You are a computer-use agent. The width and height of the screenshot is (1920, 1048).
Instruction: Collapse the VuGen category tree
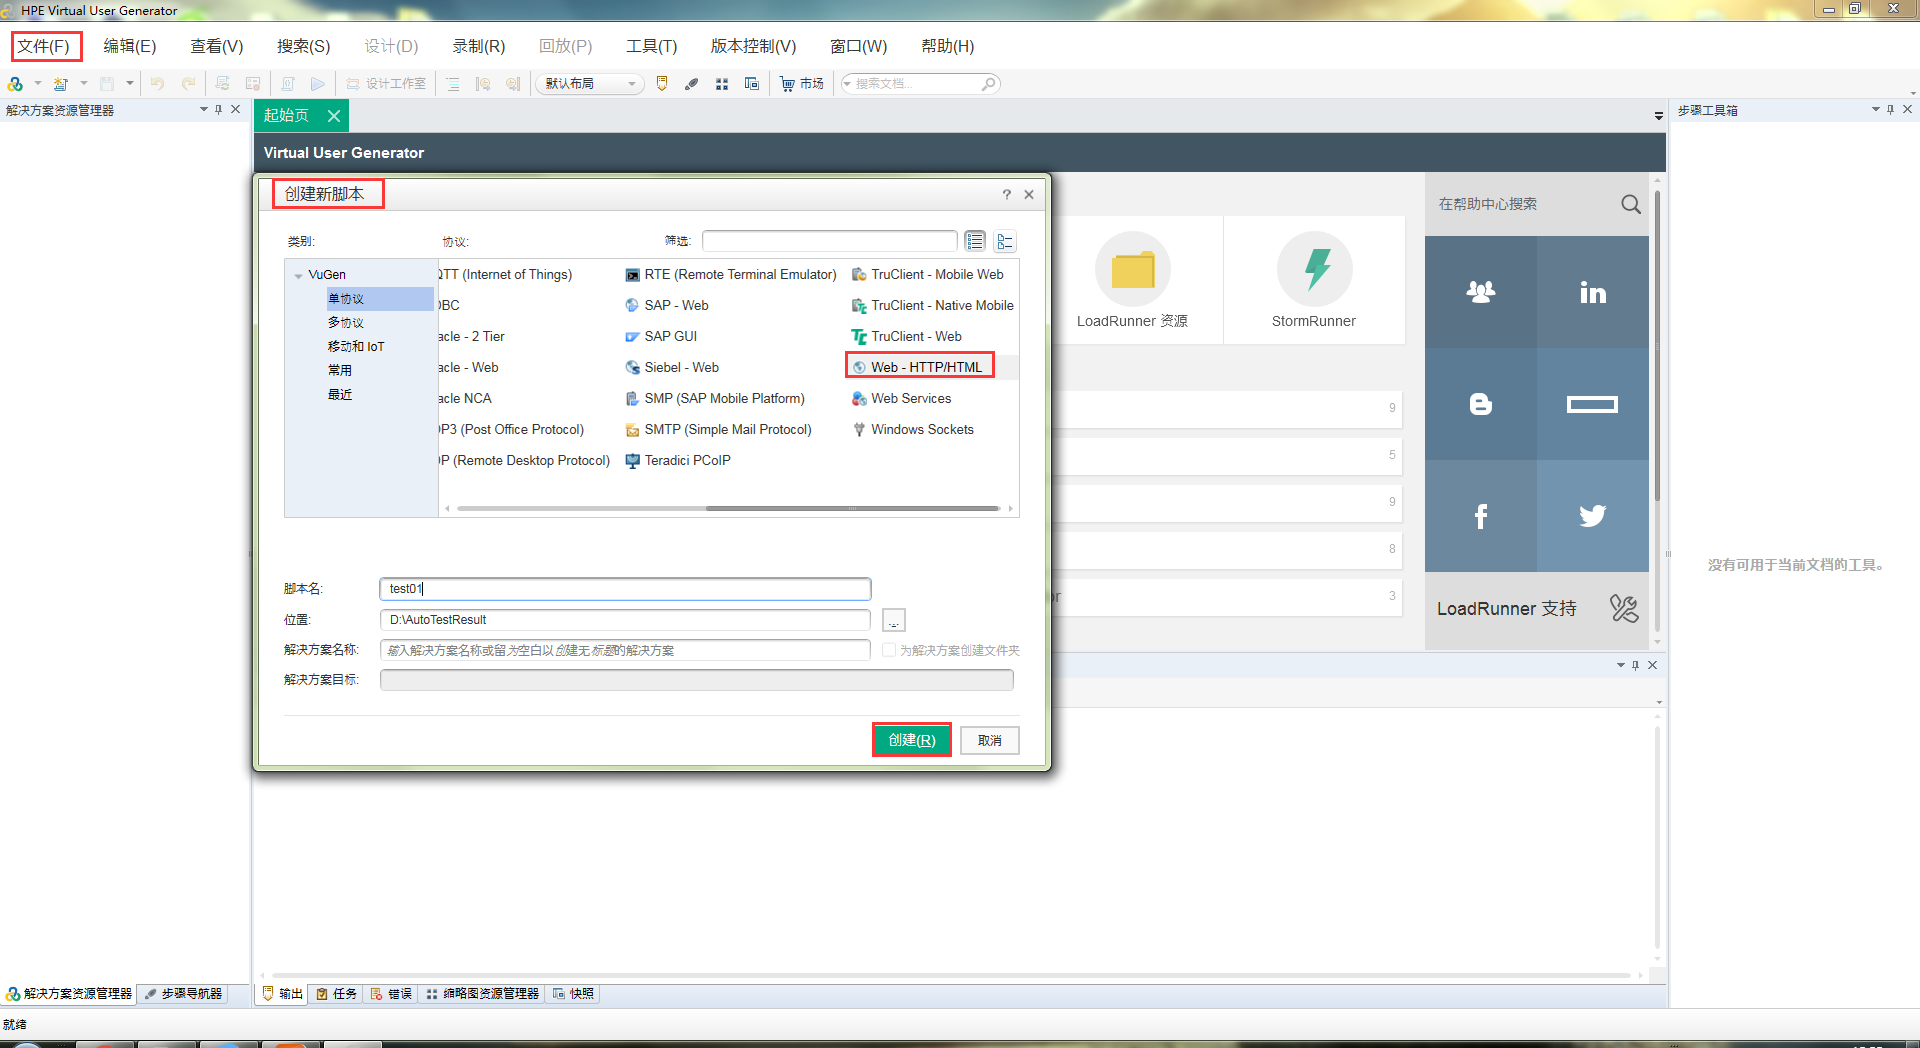point(298,274)
